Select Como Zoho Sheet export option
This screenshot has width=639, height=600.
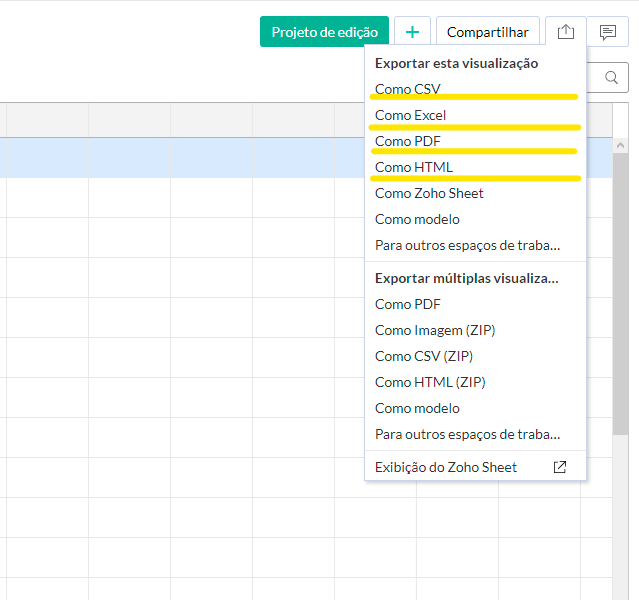tap(475, 193)
